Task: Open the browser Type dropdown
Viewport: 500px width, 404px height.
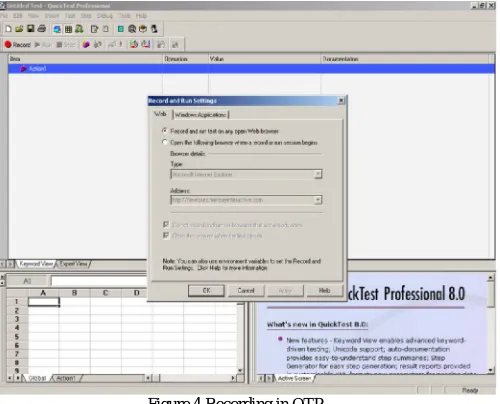Action: coord(318,174)
